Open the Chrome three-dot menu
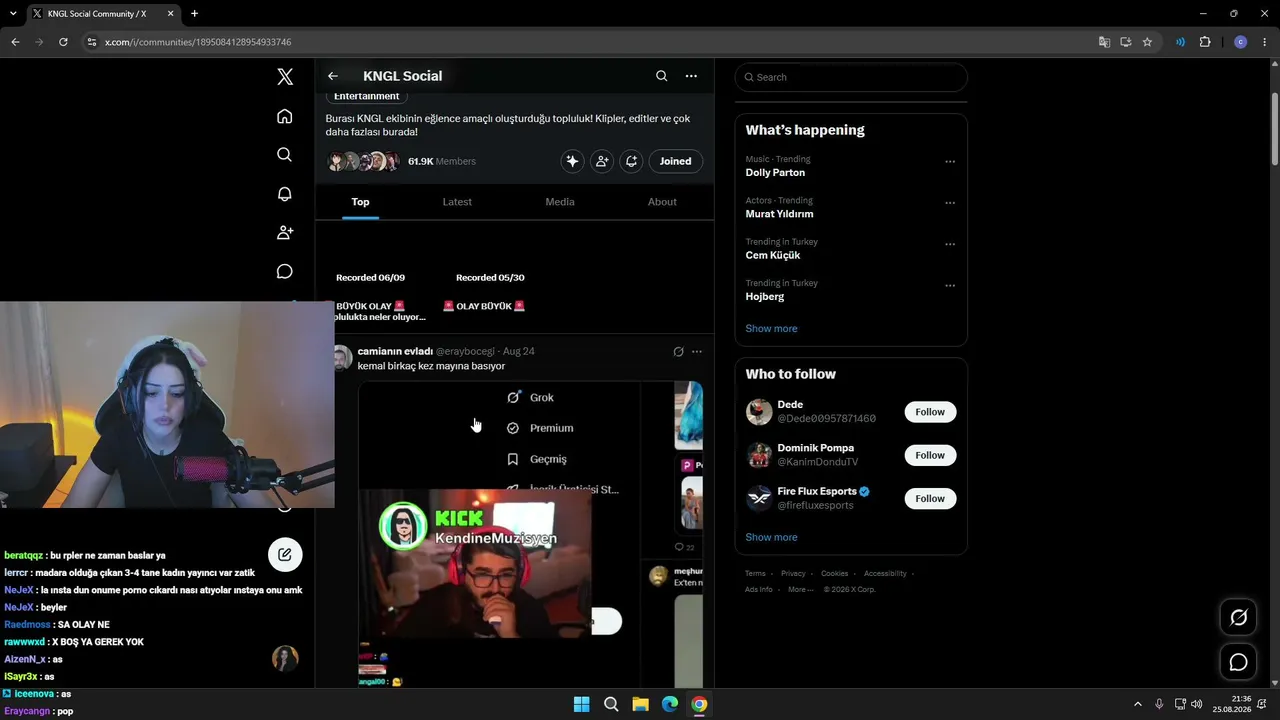The height and width of the screenshot is (720, 1280). [x=1266, y=42]
